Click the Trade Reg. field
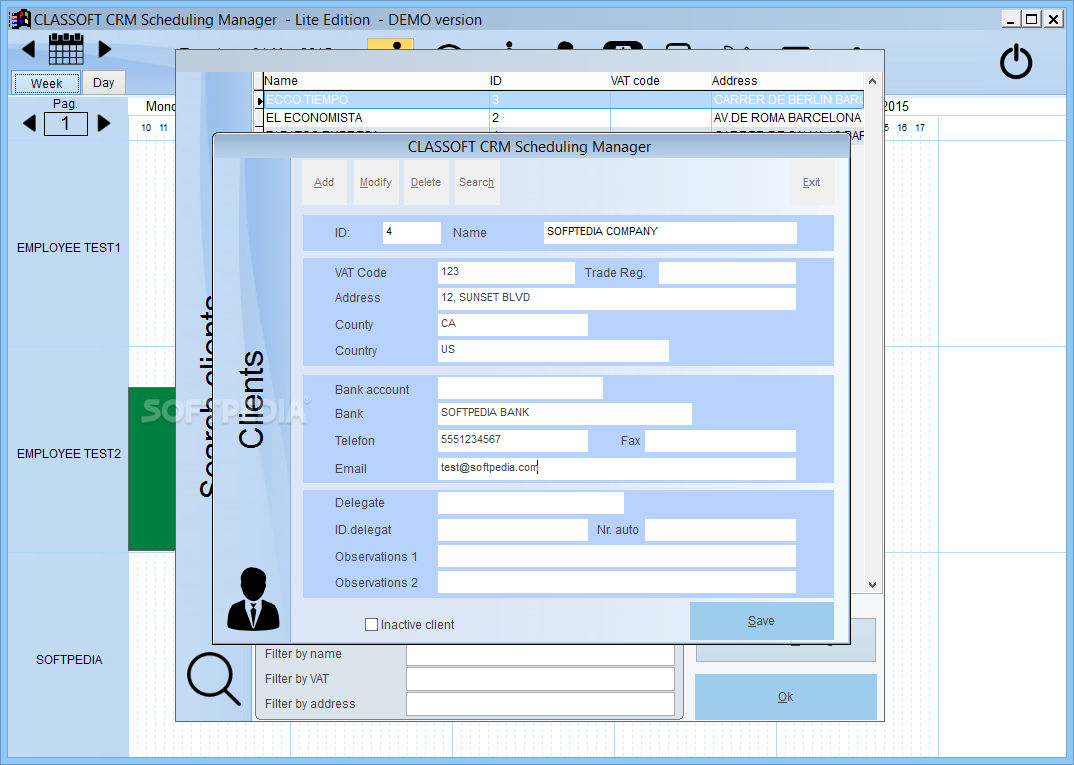This screenshot has width=1074, height=765. pyautogui.click(x=727, y=273)
